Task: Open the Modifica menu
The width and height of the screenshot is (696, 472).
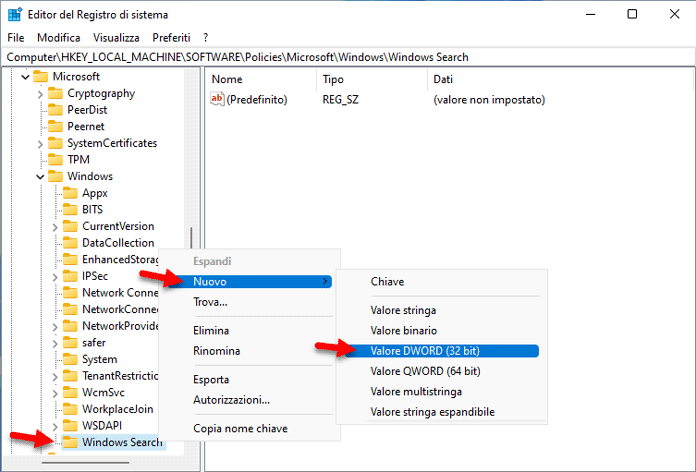Action: (x=58, y=37)
